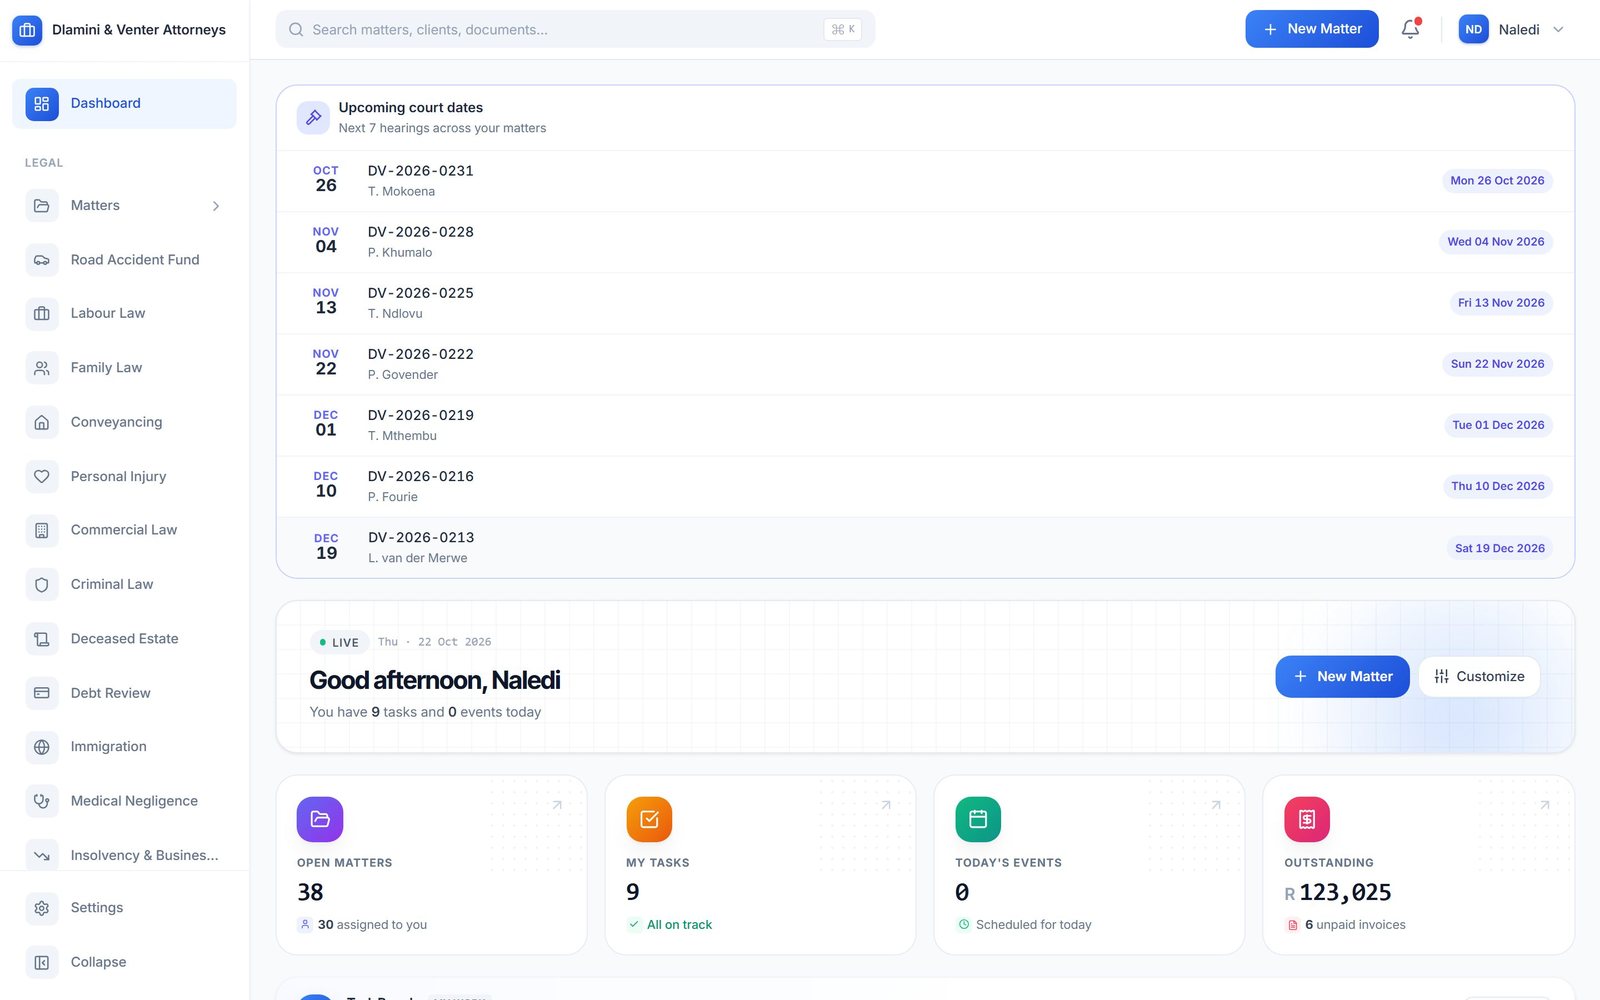The height and width of the screenshot is (1000, 1600).
Task: Open the Family Law people icon
Action: tap(42, 368)
